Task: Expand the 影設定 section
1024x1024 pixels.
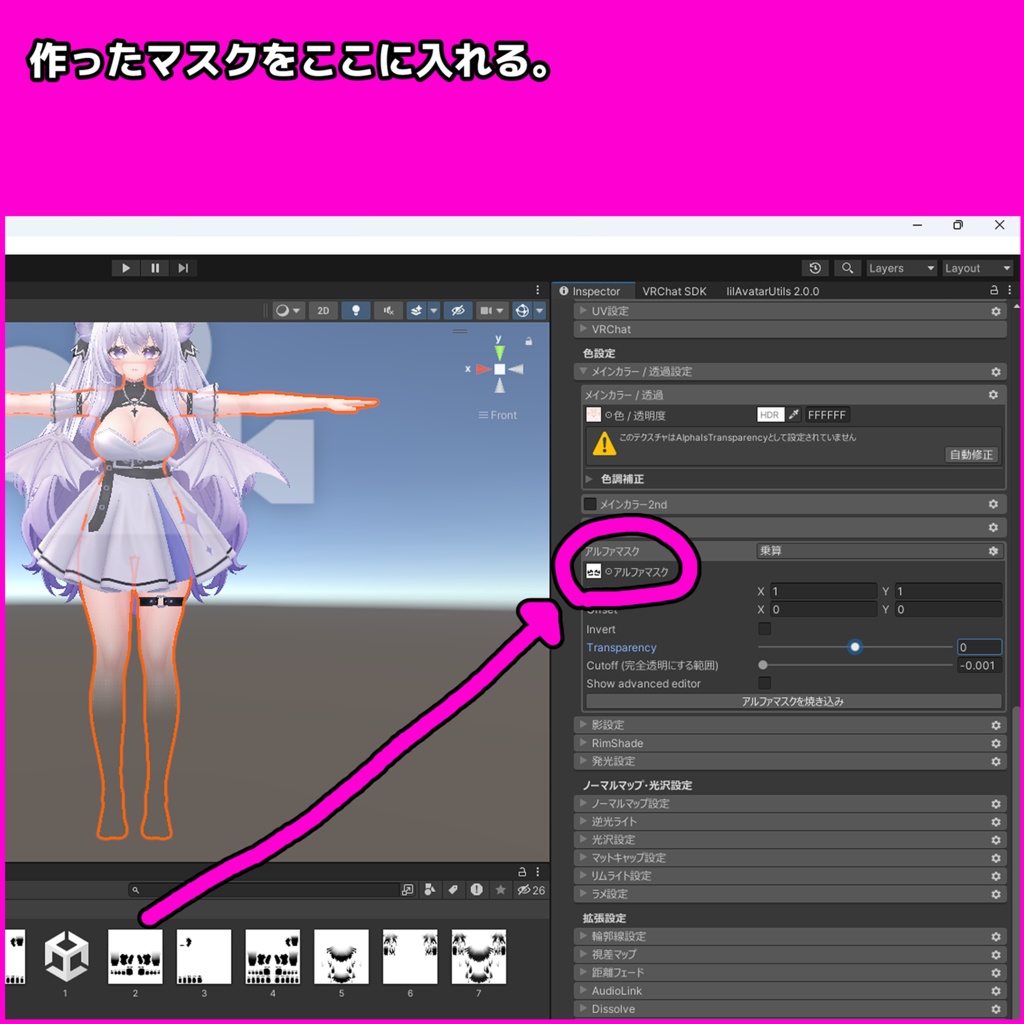Action: [x=790, y=725]
